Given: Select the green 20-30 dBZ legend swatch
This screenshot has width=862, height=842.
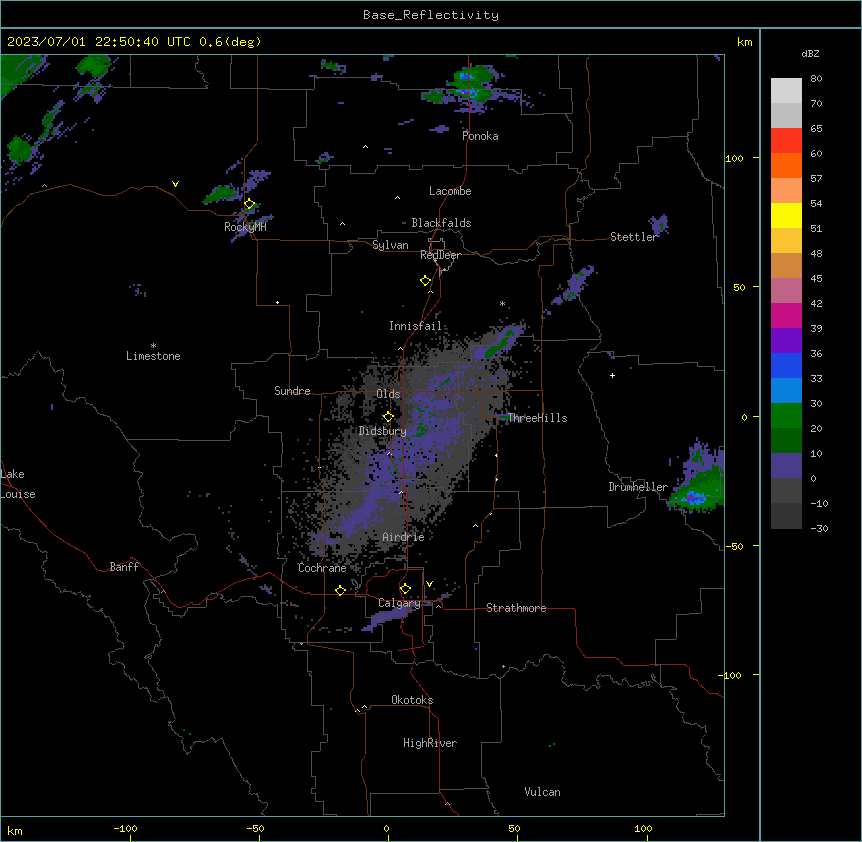Looking at the screenshot, I should 786,416.
